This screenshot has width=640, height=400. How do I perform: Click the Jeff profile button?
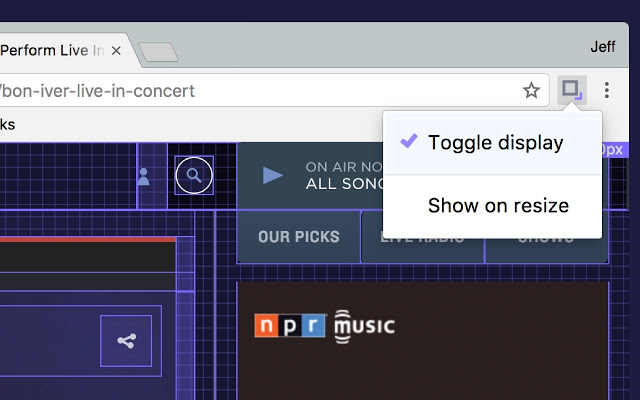[x=602, y=47]
